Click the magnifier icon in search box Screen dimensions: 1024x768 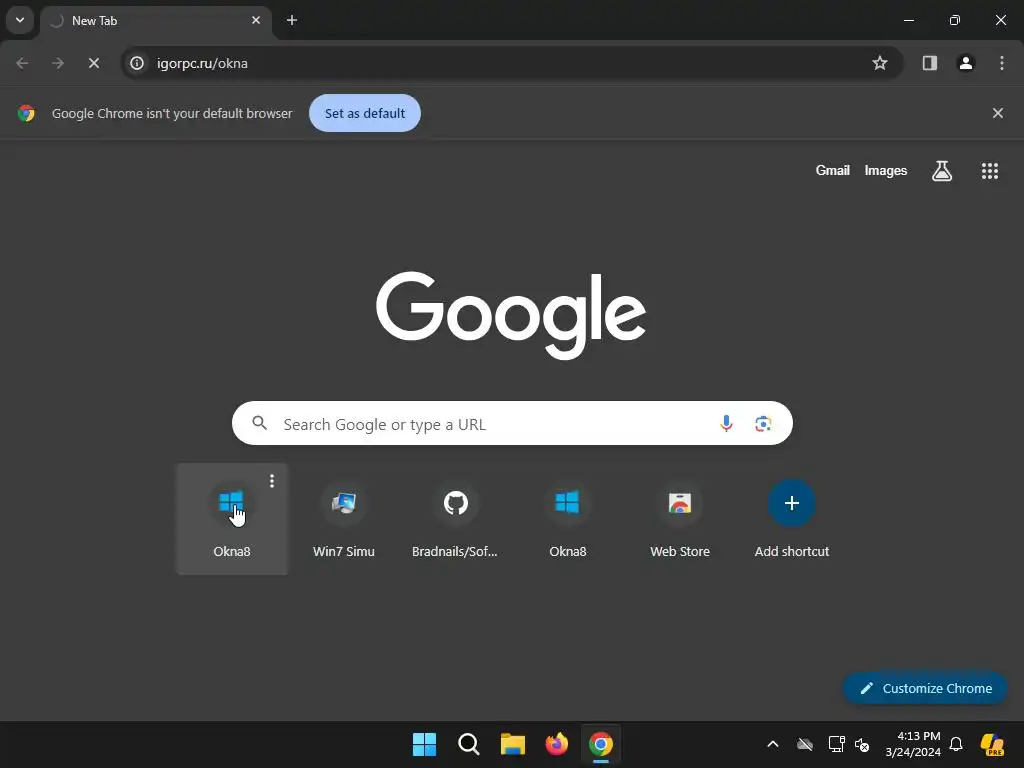(259, 423)
